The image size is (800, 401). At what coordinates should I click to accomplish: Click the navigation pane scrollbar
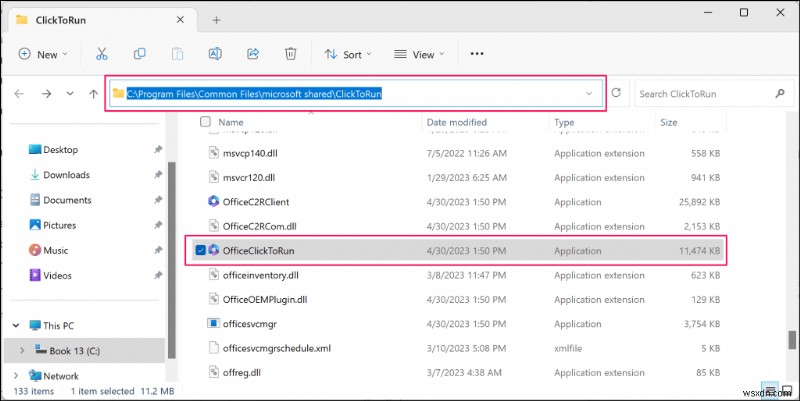171,260
